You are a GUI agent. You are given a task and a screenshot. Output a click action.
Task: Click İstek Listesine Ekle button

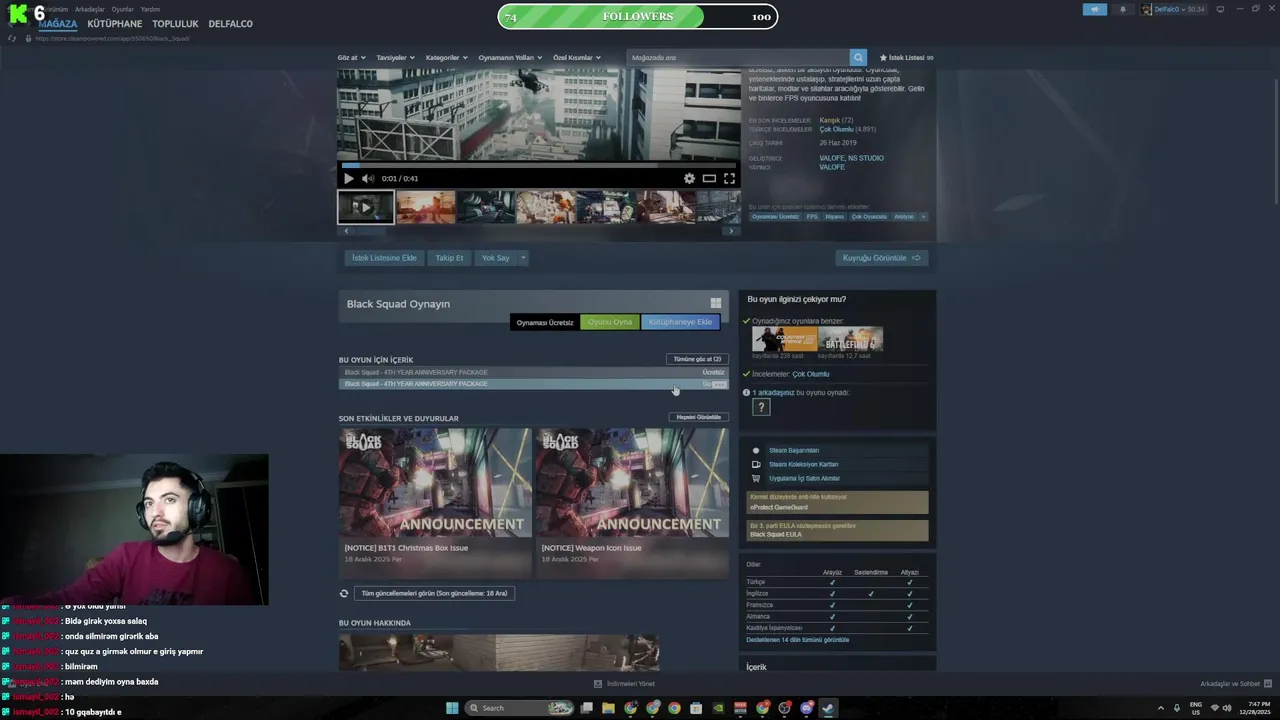tap(384, 258)
